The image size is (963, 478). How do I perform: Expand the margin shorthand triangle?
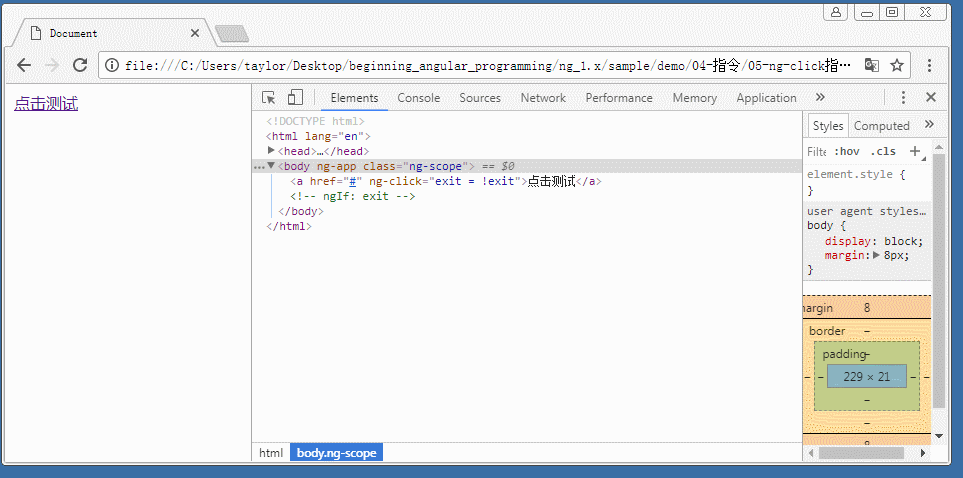pos(876,255)
